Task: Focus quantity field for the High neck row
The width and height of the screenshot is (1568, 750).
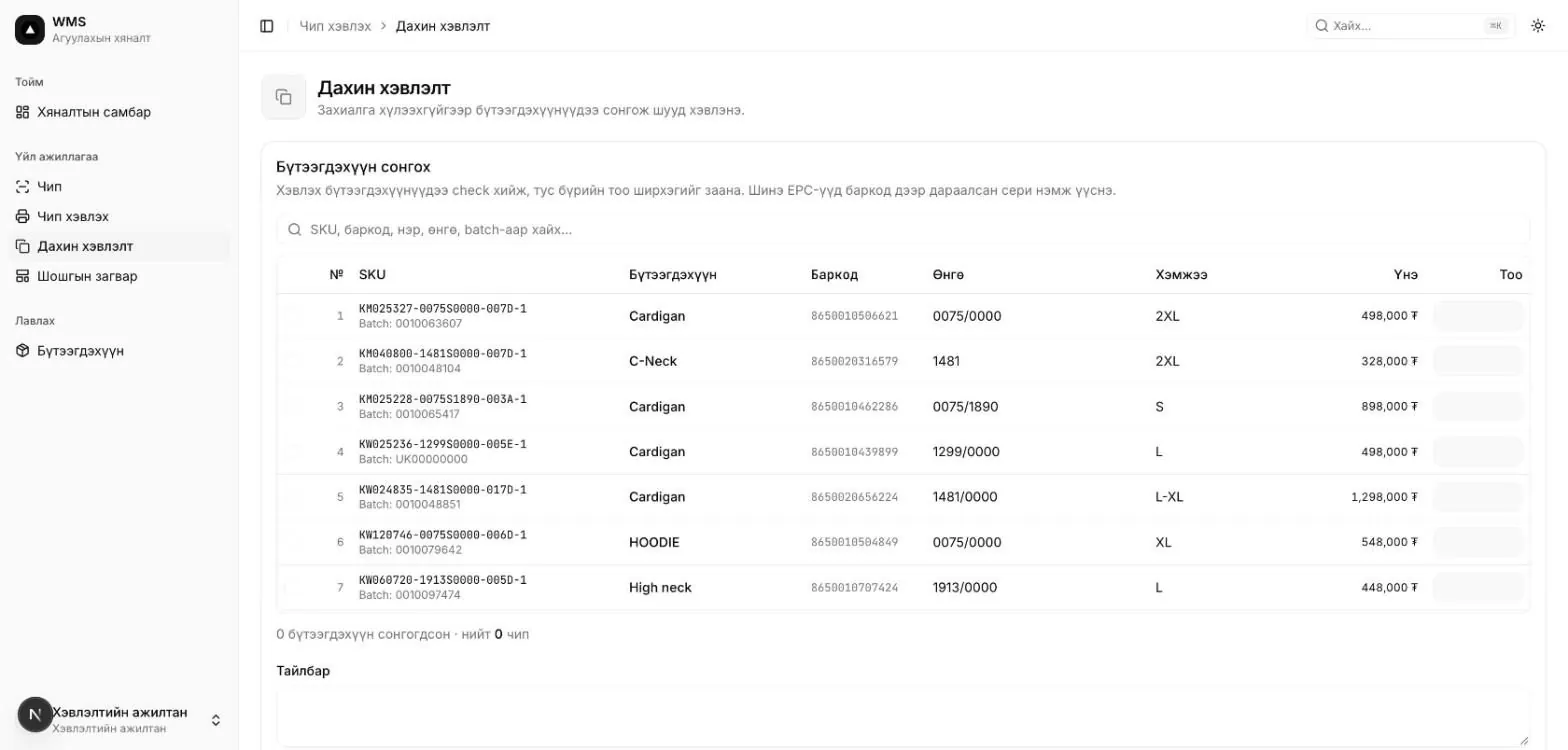Action: [x=1478, y=588]
